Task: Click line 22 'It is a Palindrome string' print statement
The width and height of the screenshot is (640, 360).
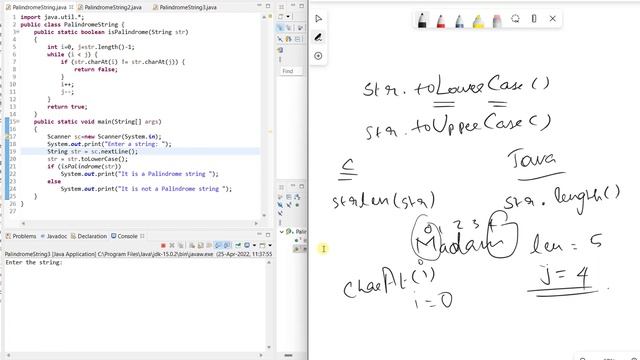Action: (x=140, y=174)
